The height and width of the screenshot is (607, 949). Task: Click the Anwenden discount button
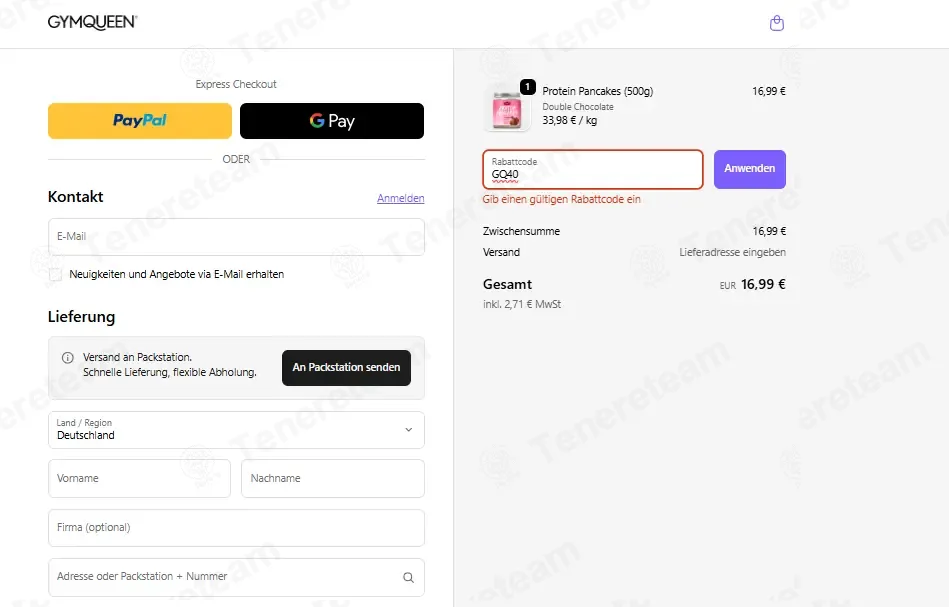[x=749, y=169]
